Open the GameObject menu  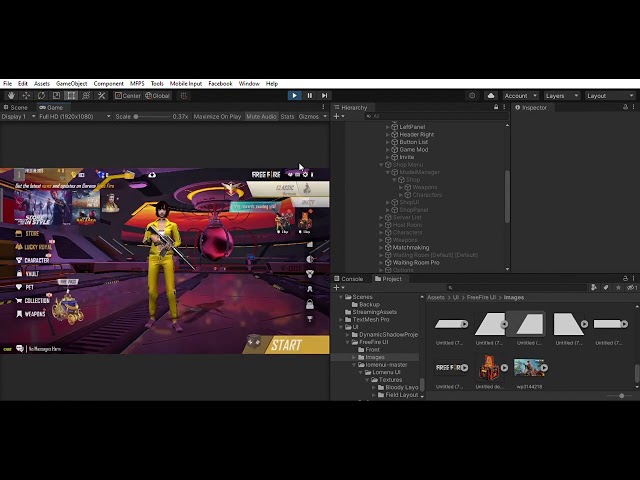[71, 83]
